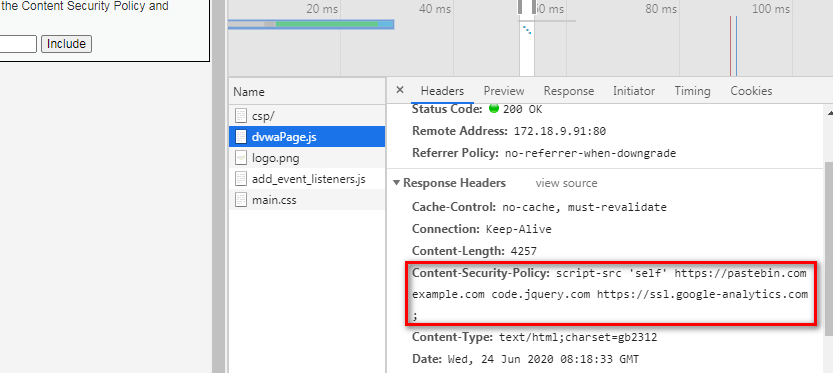Open the Cookies tab

tap(751, 91)
